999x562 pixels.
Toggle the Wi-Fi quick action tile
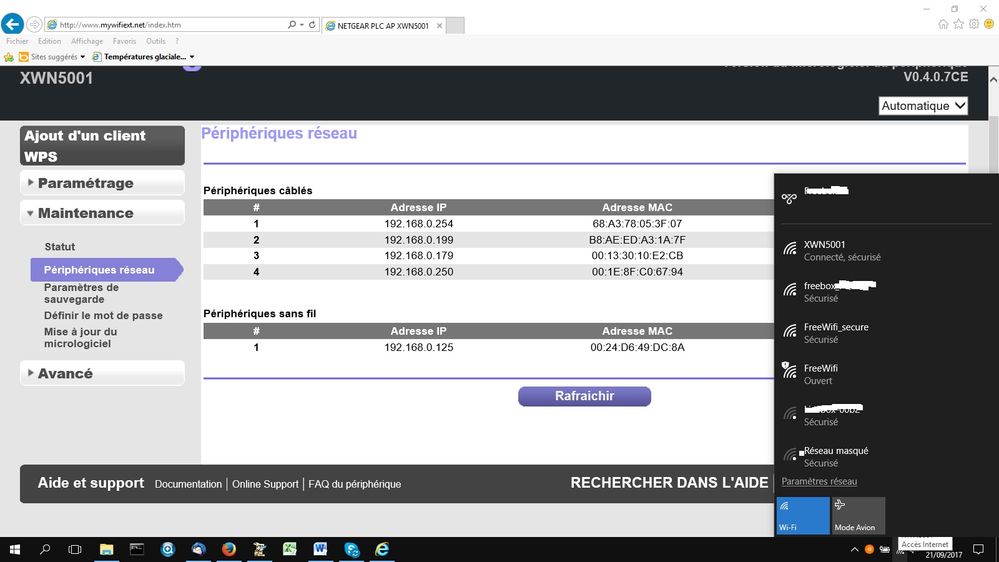(x=803, y=515)
